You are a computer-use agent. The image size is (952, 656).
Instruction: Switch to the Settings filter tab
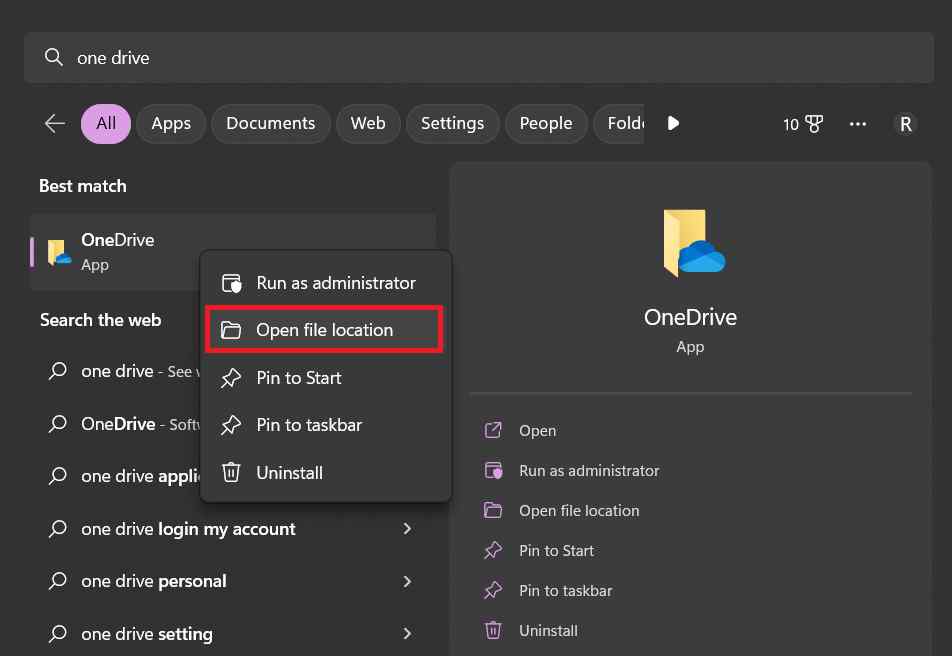tap(452, 123)
